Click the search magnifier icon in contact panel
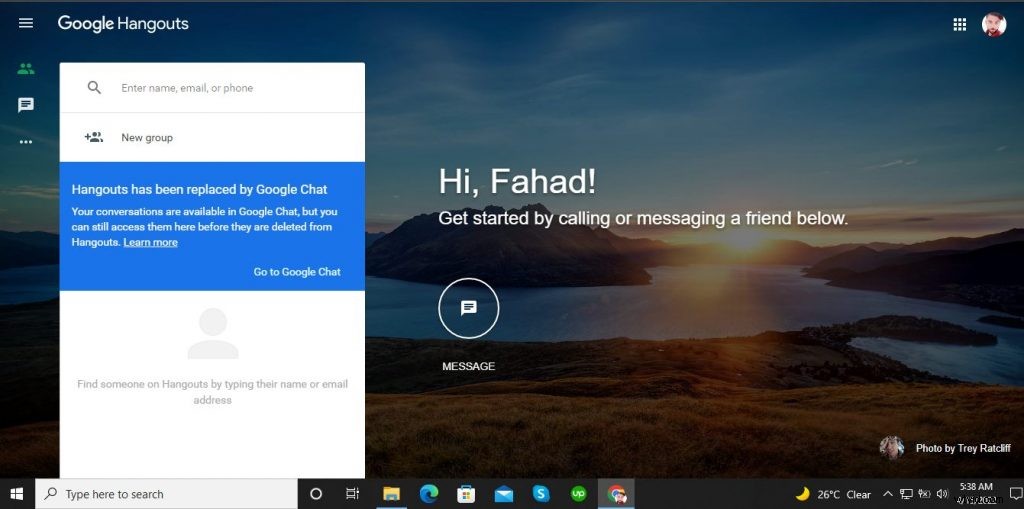 click(94, 88)
